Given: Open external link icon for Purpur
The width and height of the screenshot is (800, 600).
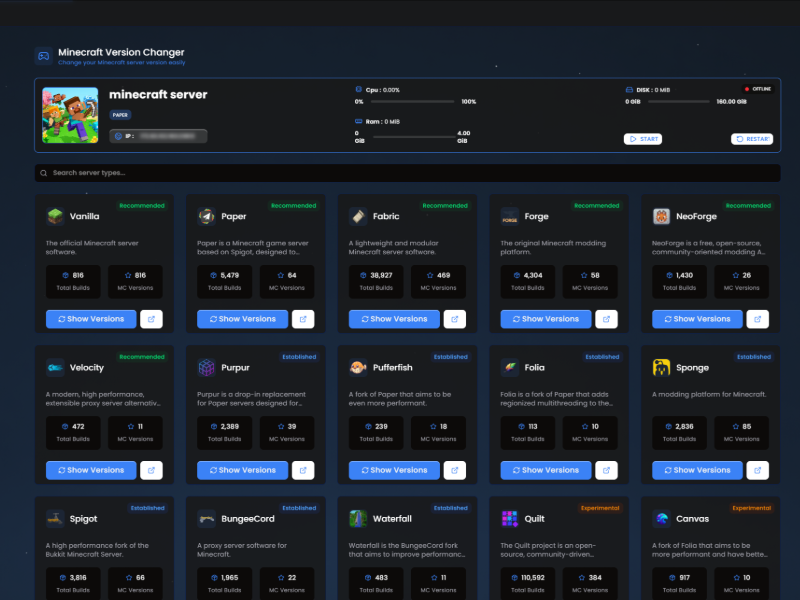Looking at the screenshot, I should pos(303,470).
